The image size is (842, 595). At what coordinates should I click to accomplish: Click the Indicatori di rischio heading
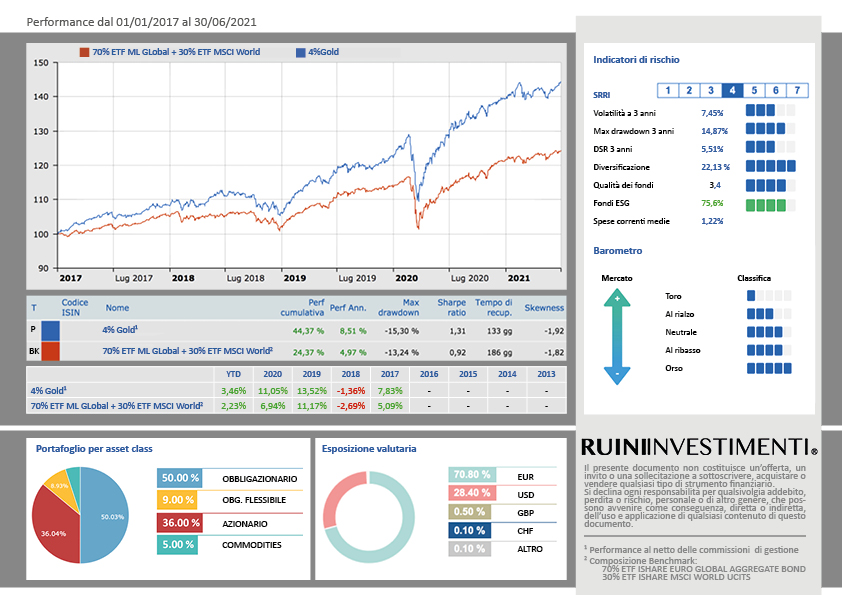click(x=636, y=60)
